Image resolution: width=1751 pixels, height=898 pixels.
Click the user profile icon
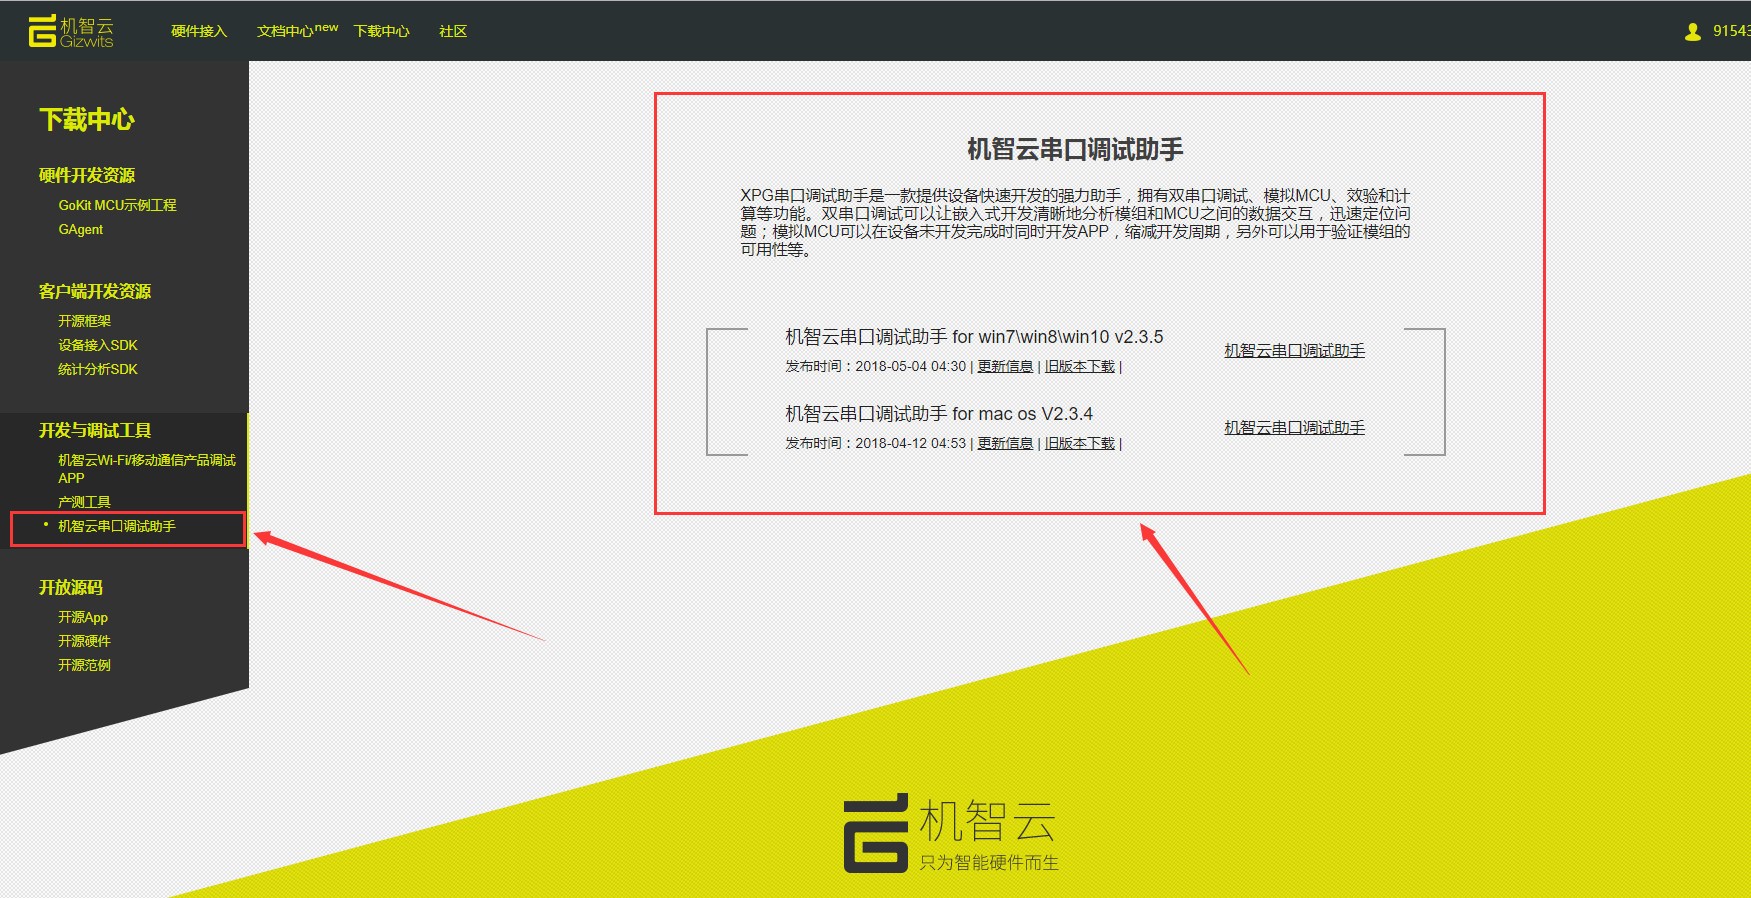point(1692,32)
